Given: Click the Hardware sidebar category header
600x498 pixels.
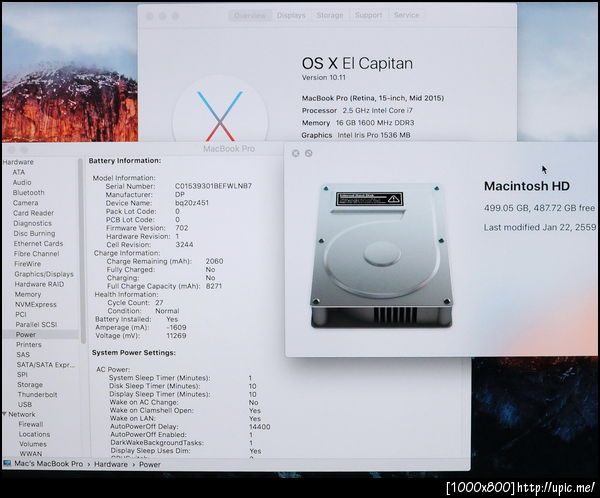Looking at the screenshot, I should tap(18, 162).
